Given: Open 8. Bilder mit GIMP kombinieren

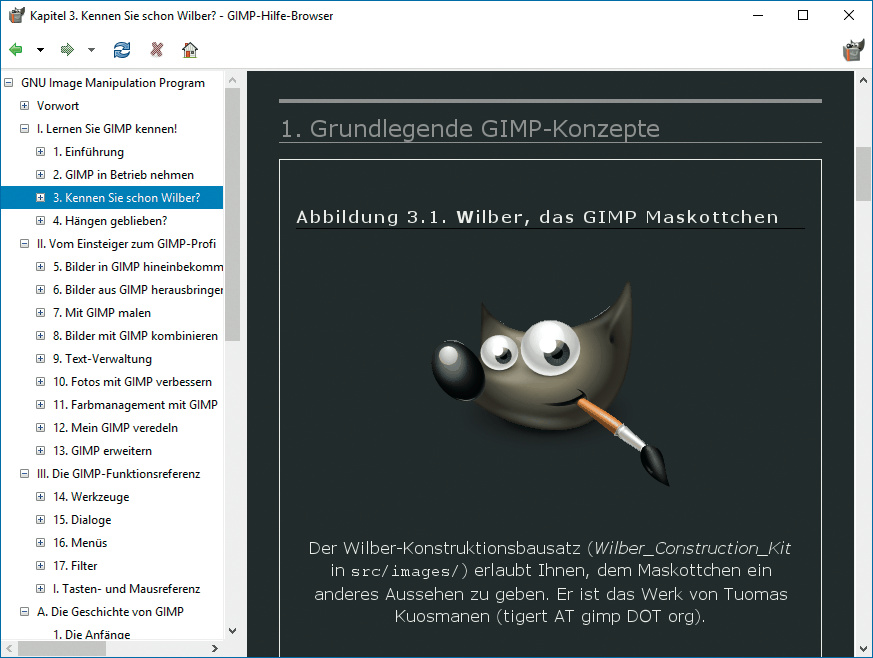Looking at the screenshot, I should pyautogui.click(x=135, y=336).
